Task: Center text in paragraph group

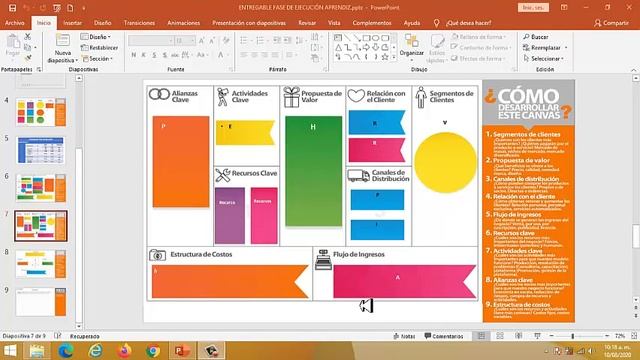Action: coord(254,55)
